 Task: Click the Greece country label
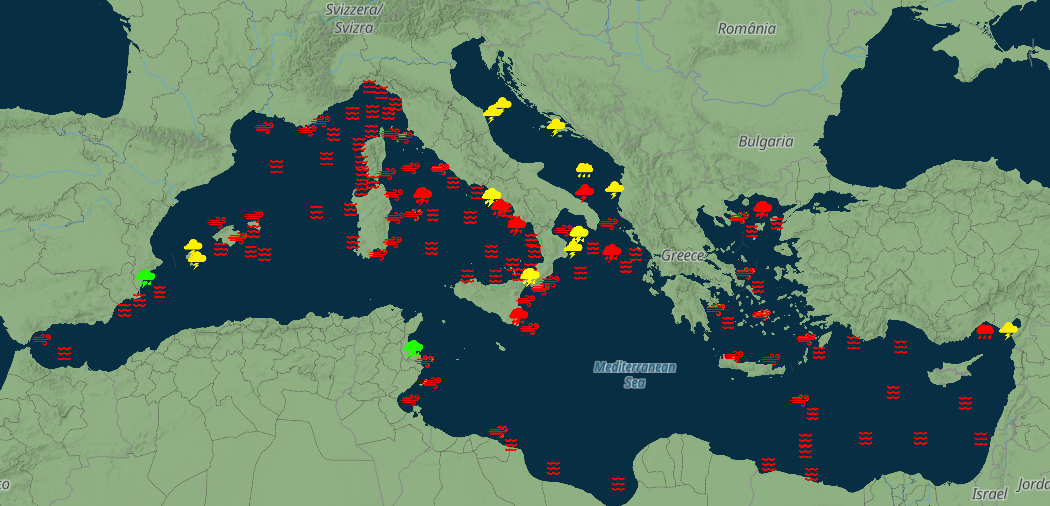(683, 256)
